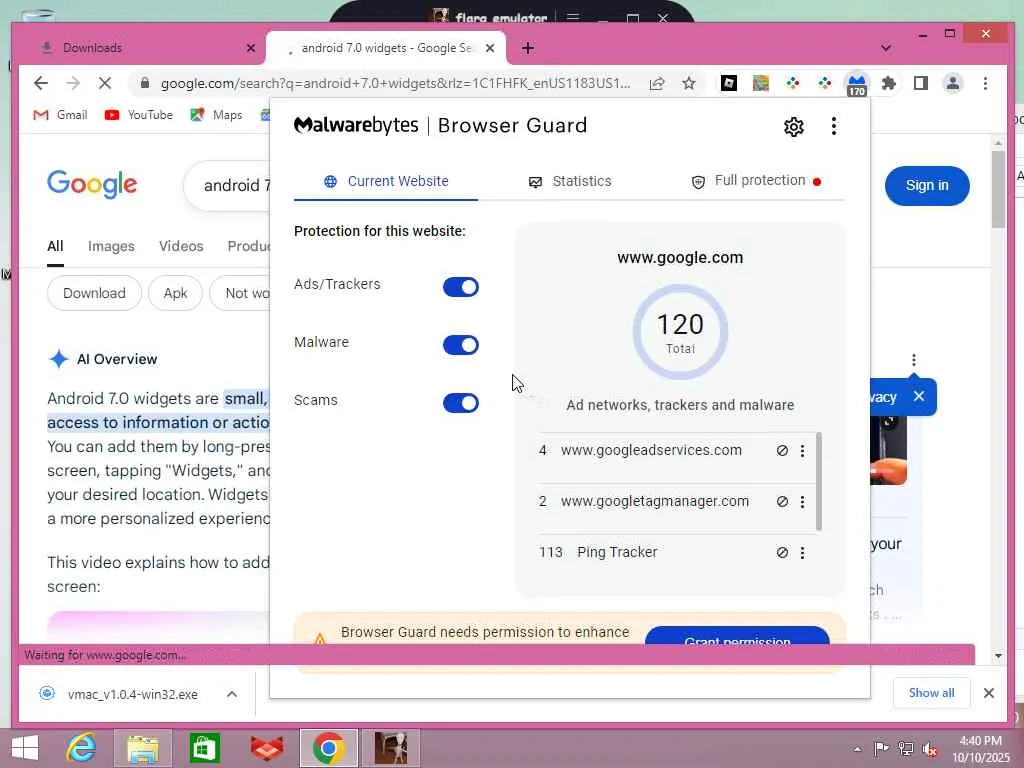Screen dimensions: 1024x768
Task: Click the Apk filter chip
Action: pyautogui.click(x=175, y=293)
